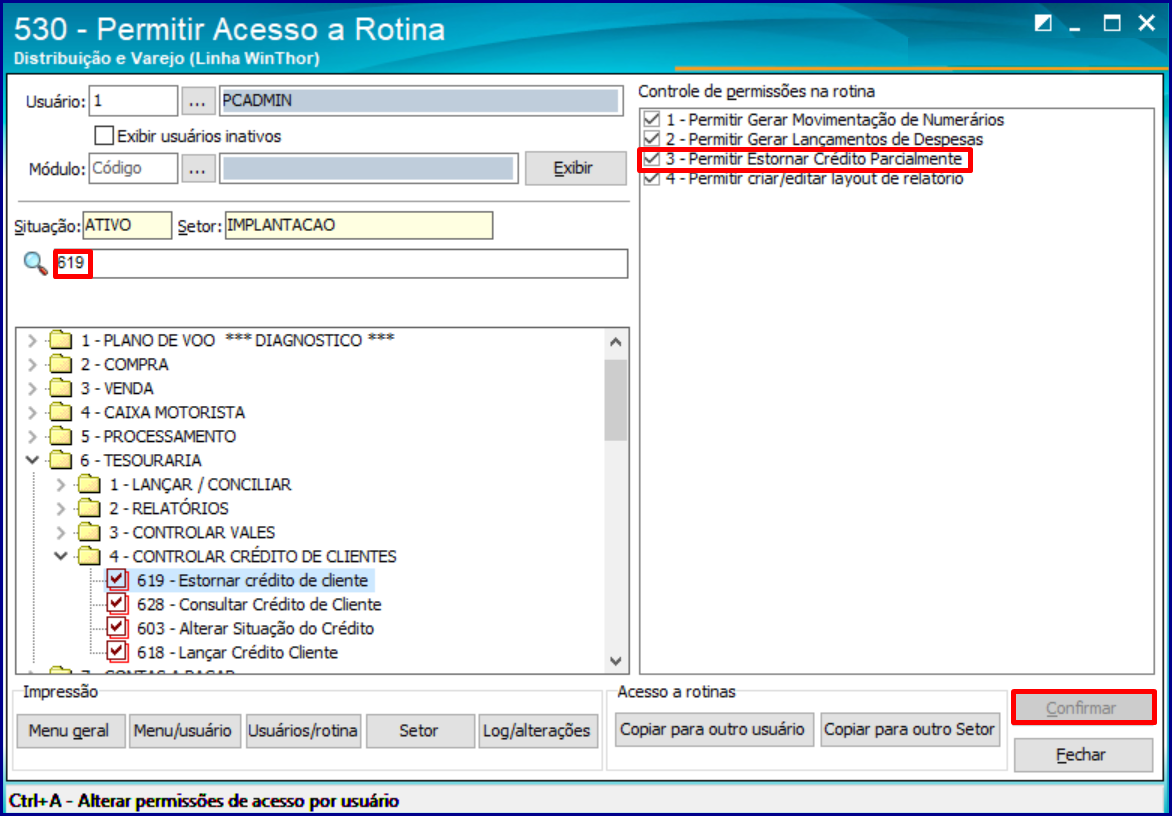Click the Usuários/rotina print button

click(303, 731)
